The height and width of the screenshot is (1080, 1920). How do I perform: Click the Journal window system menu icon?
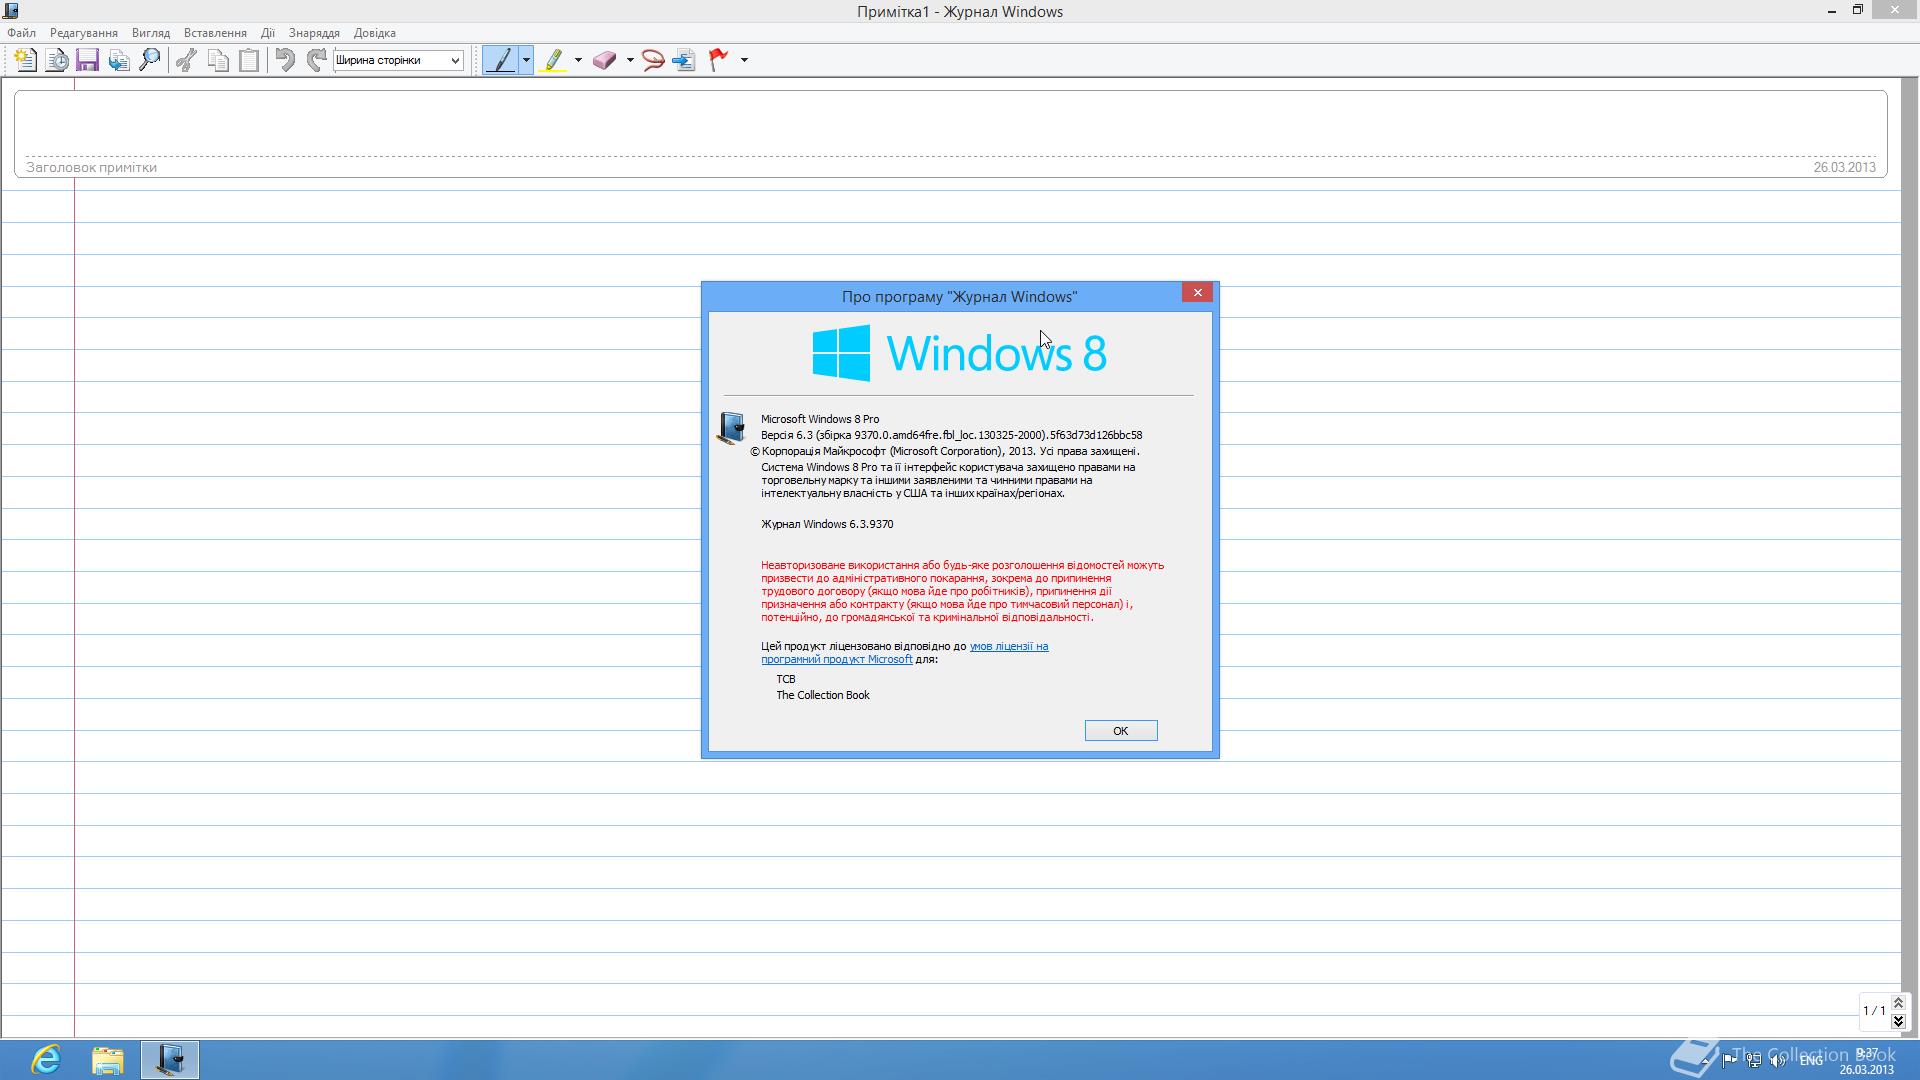click(11, 11)
